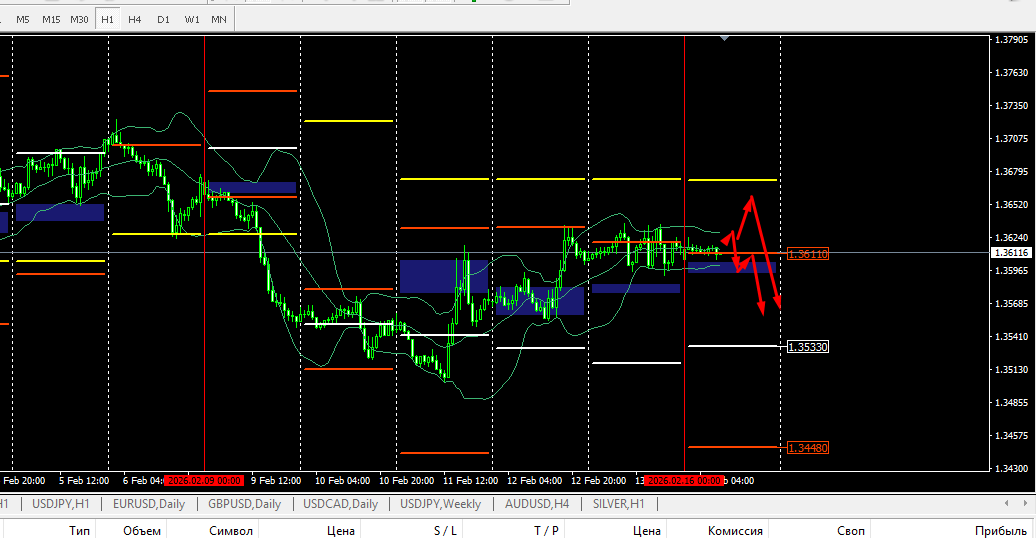The width and height of the screenshot is (1036, 538).
Task: Select the white 1.35330 level label
Action: [807, 347]
